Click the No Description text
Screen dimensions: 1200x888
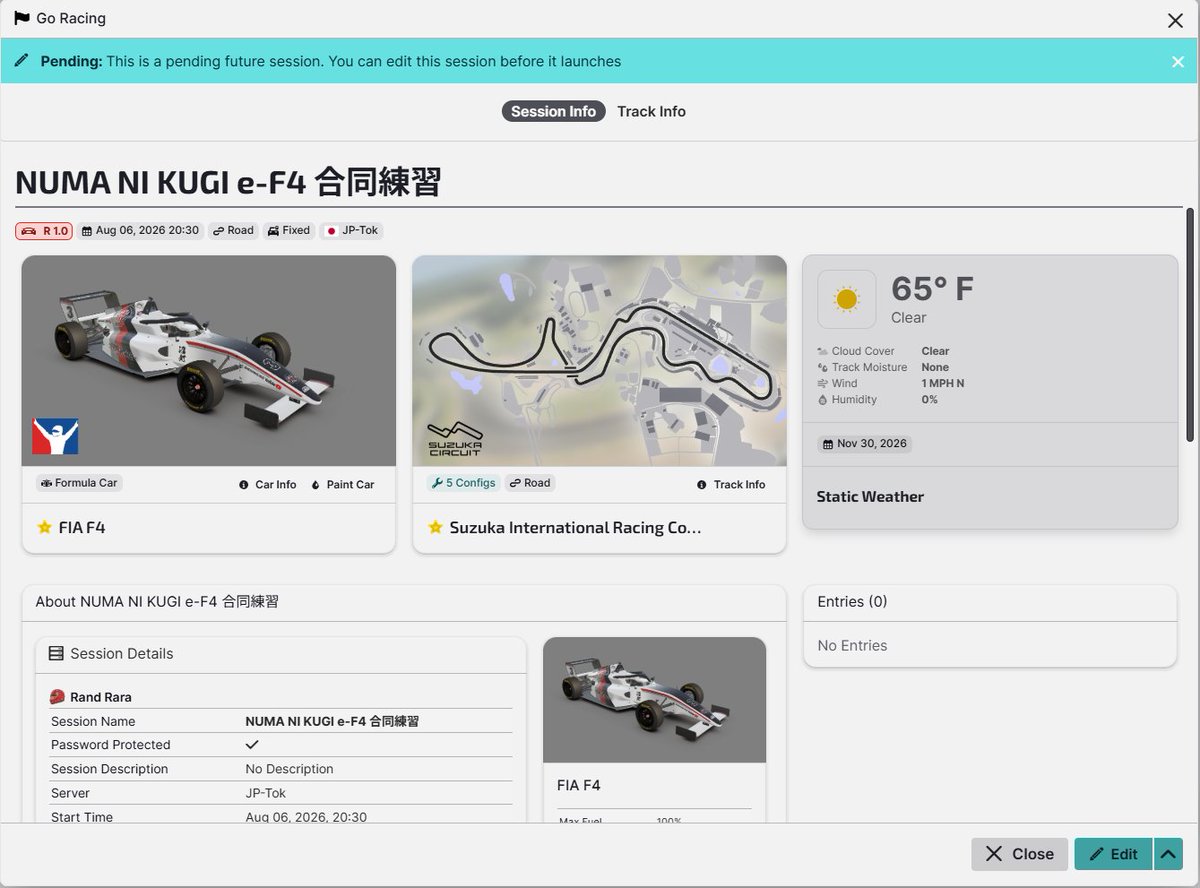click(289, 769)
